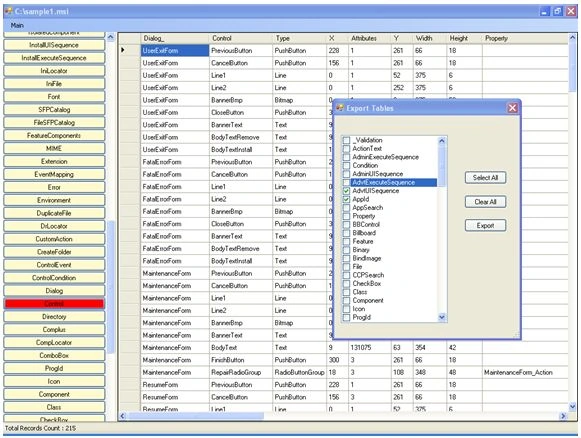Uncheck the AppId table checkbox
581x438 pixels.
click(346, 199)
